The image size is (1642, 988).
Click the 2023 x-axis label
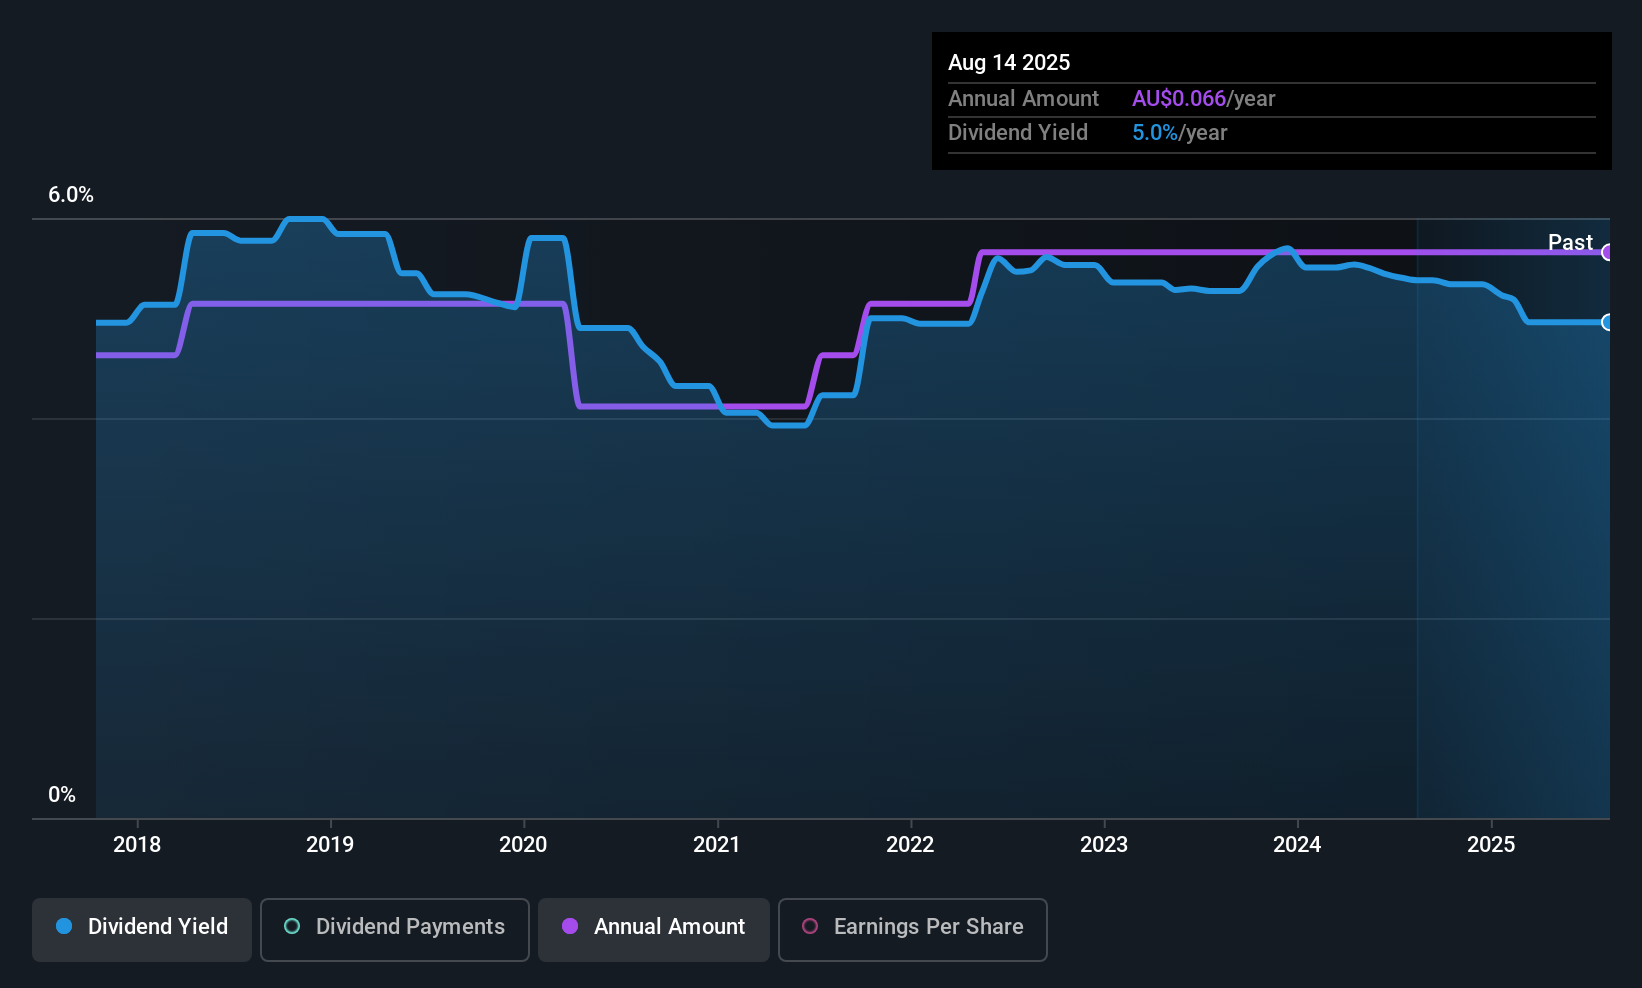1104,844
